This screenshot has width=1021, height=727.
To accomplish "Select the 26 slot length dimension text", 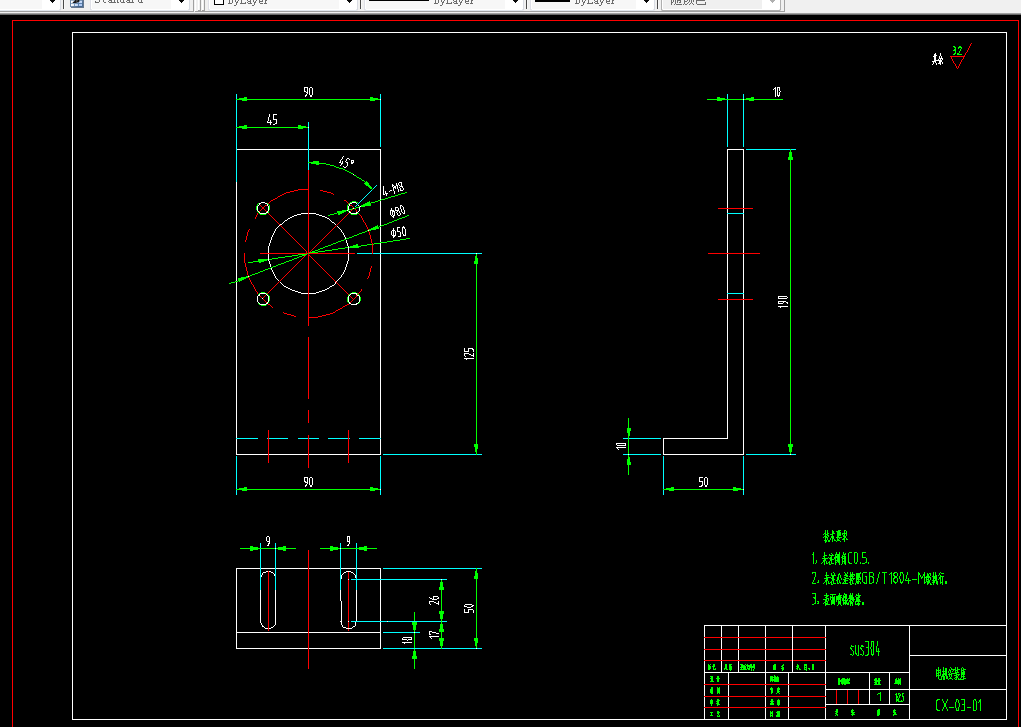I will tap(434, 599).
